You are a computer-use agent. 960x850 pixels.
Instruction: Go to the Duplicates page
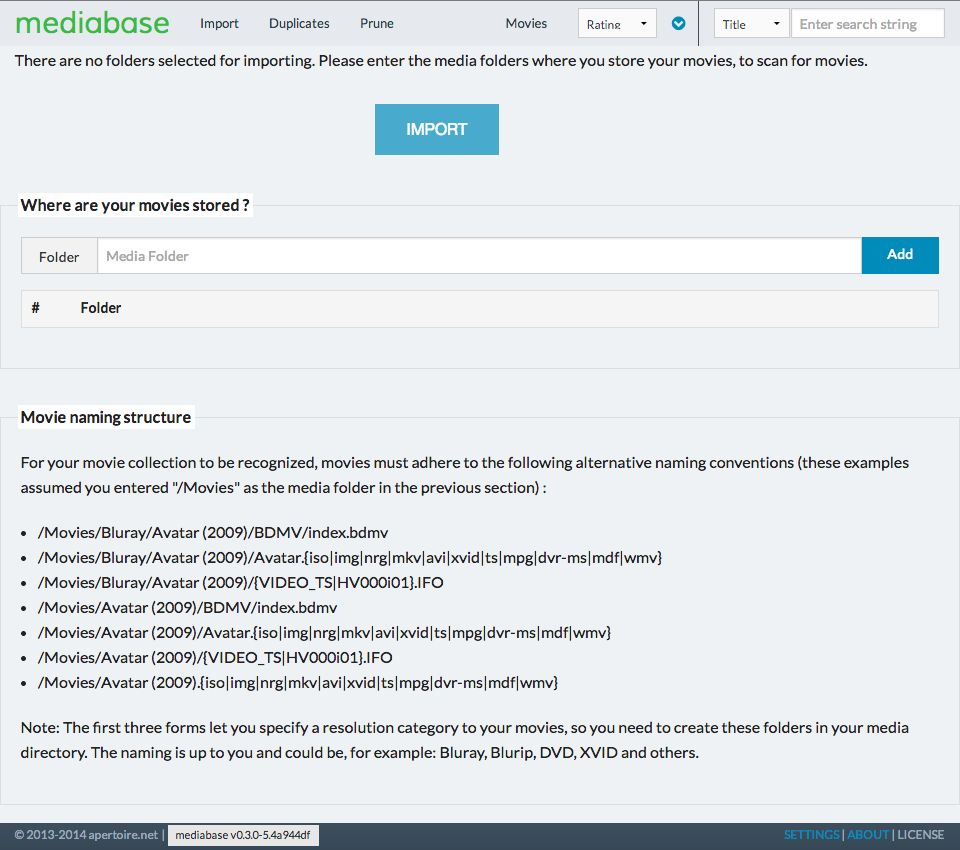[x=299, y=23]
